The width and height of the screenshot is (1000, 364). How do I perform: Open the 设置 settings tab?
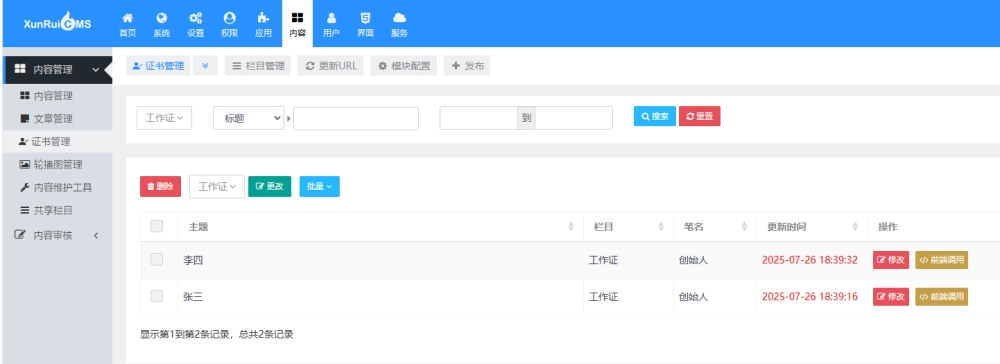195,24
